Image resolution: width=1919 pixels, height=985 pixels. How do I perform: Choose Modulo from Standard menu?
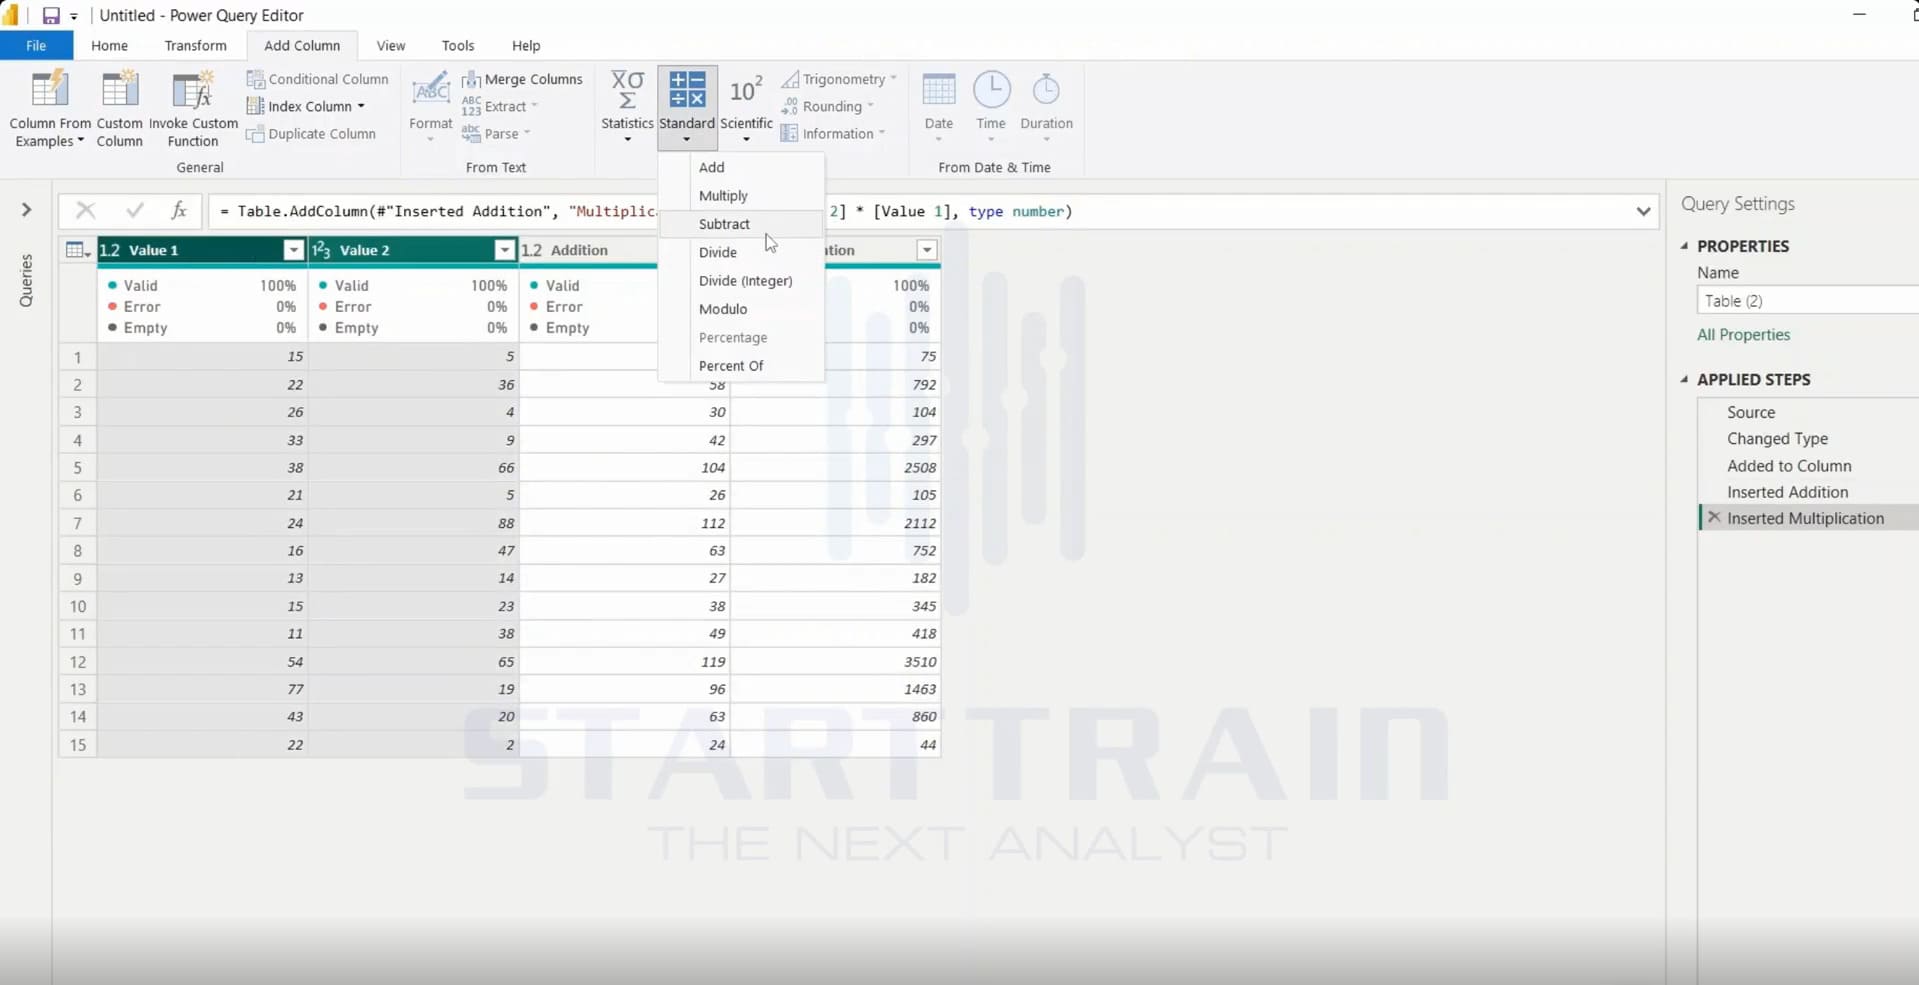(x=741, y=309)
